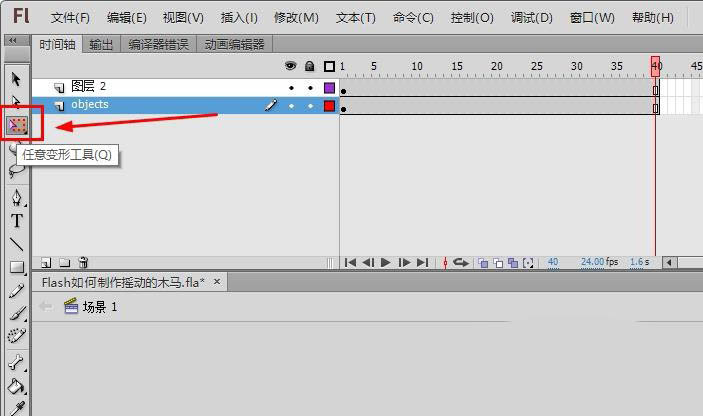Image resolution: width=703 pixels, height=416 pixels.
Task: Click the current frame value 40
Action: 553,262
